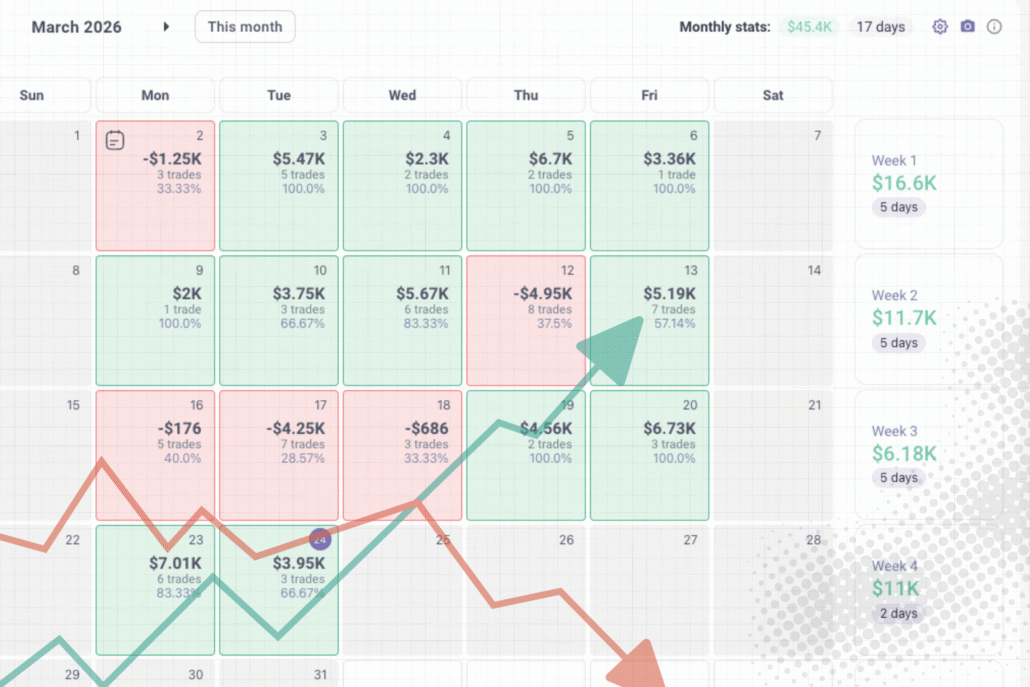
Task: Open calendar settings gear icon
Action: [940, 27]
